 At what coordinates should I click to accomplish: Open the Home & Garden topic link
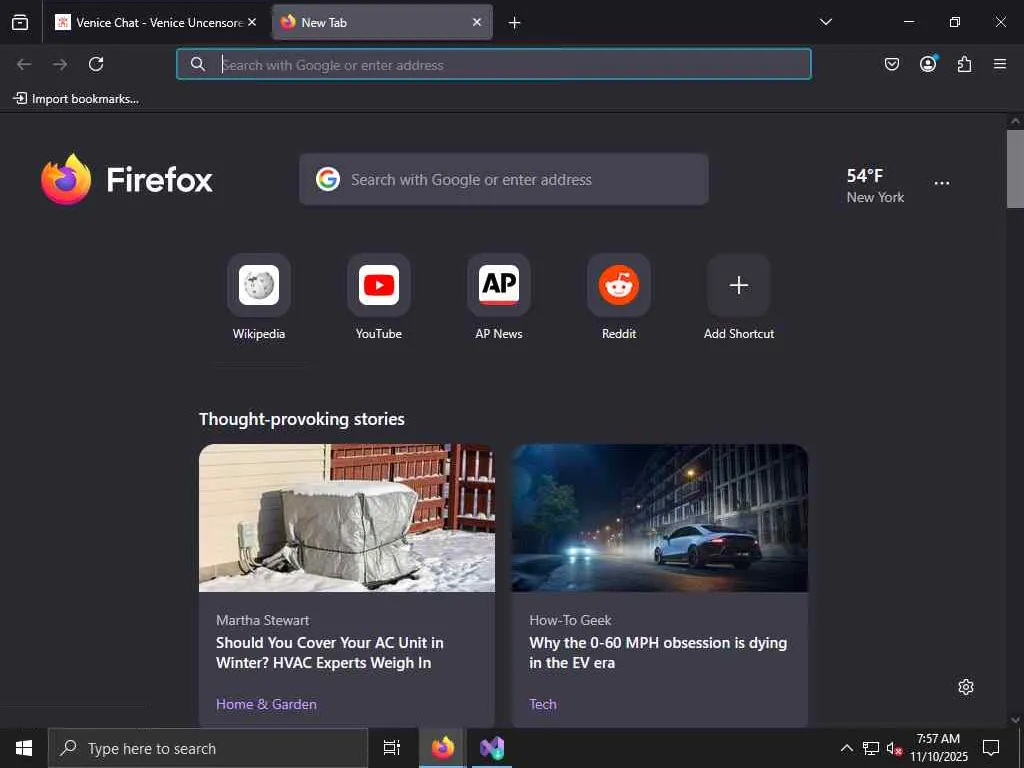[266, 704]
